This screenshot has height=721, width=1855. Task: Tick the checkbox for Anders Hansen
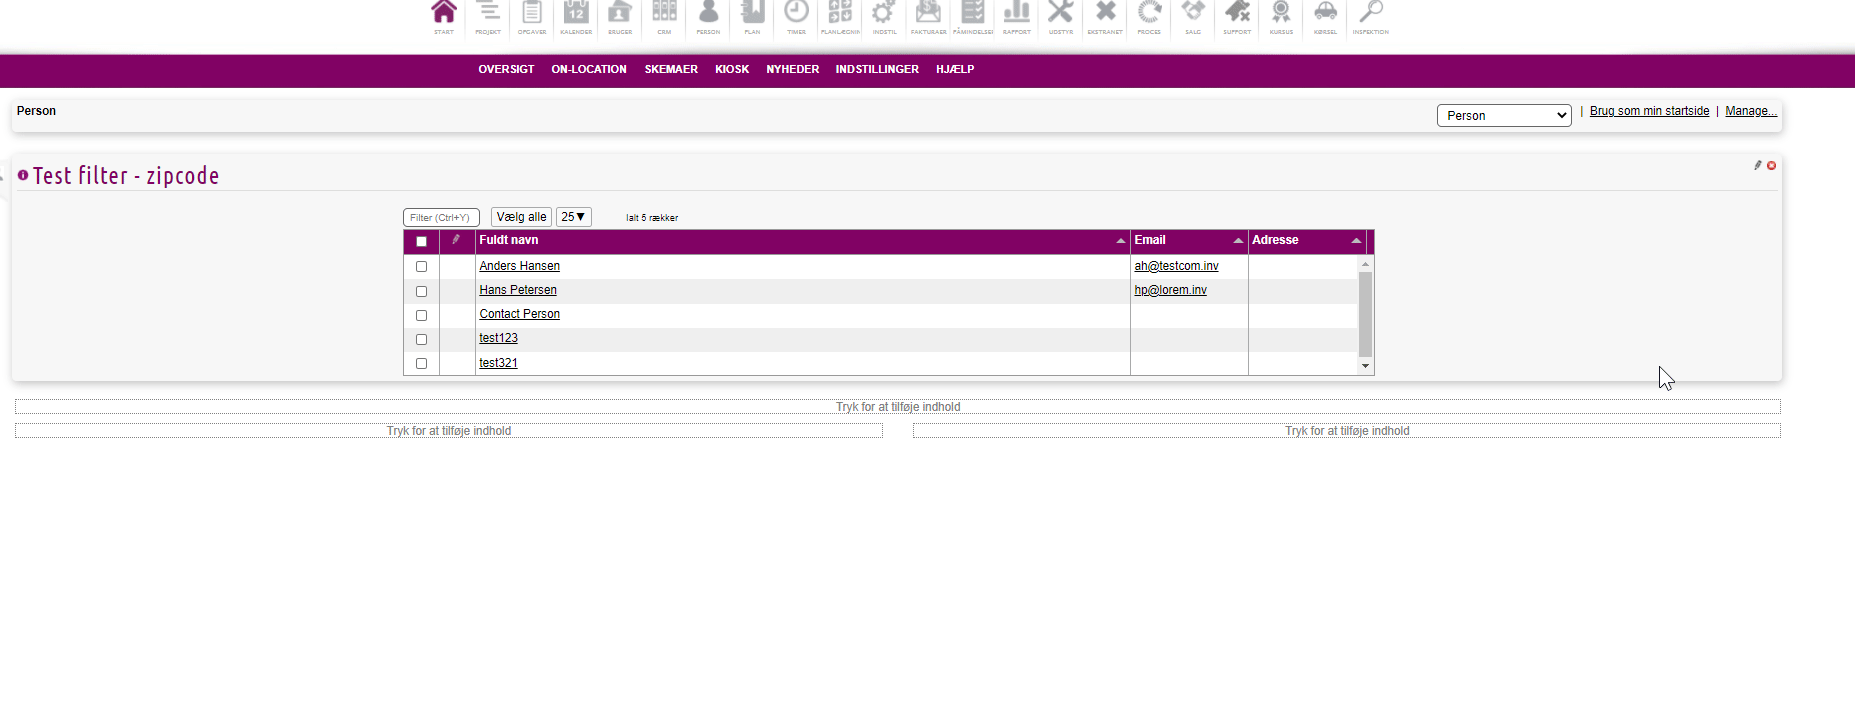pyautogui.click(x=421, y=267)
